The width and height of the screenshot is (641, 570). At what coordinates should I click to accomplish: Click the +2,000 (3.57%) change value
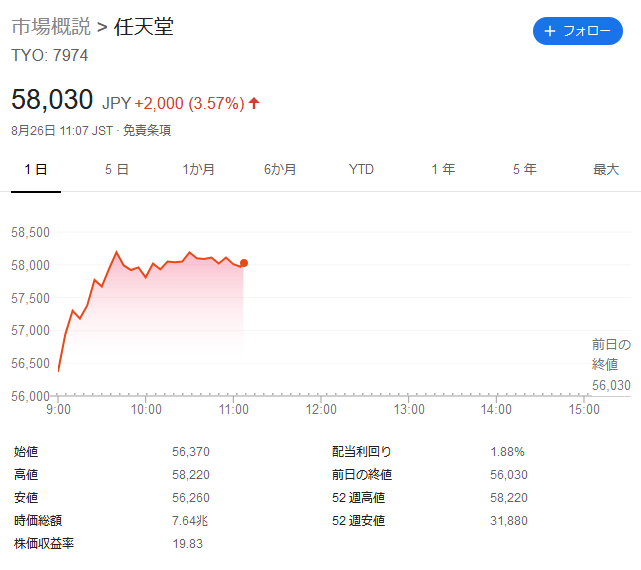(x=189, y=103)
